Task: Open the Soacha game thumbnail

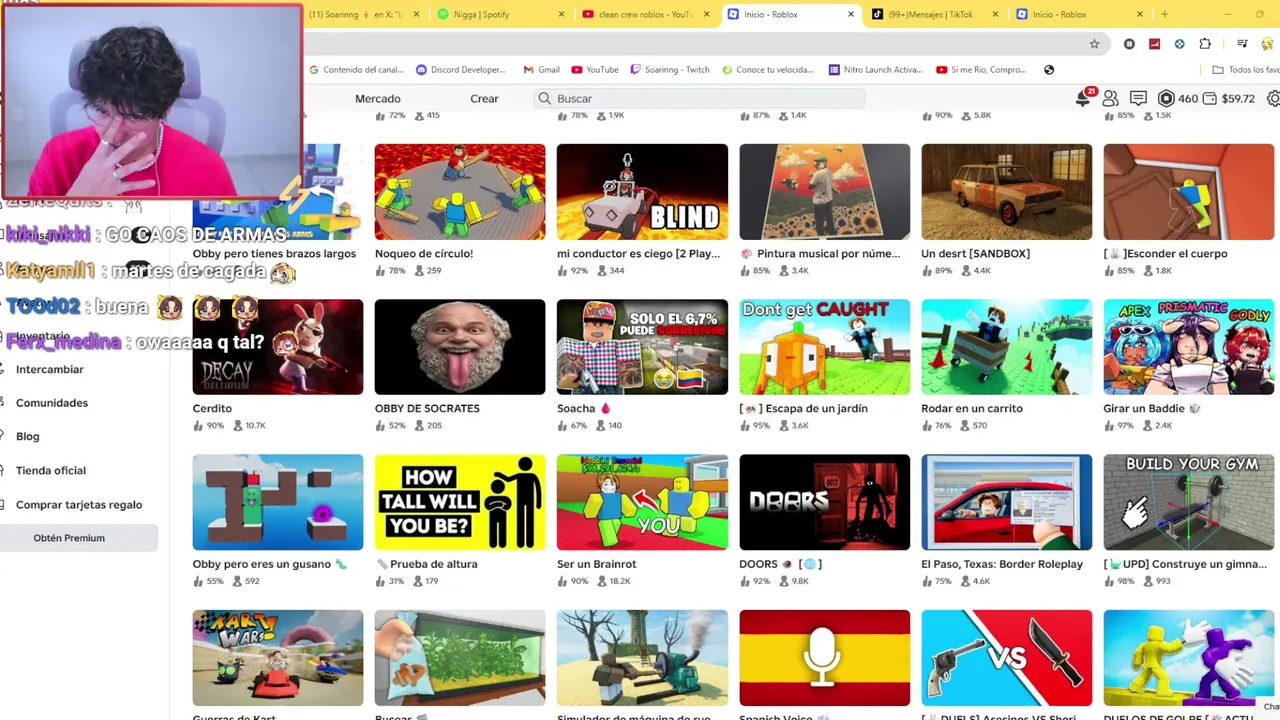Action: click(642, 347)
